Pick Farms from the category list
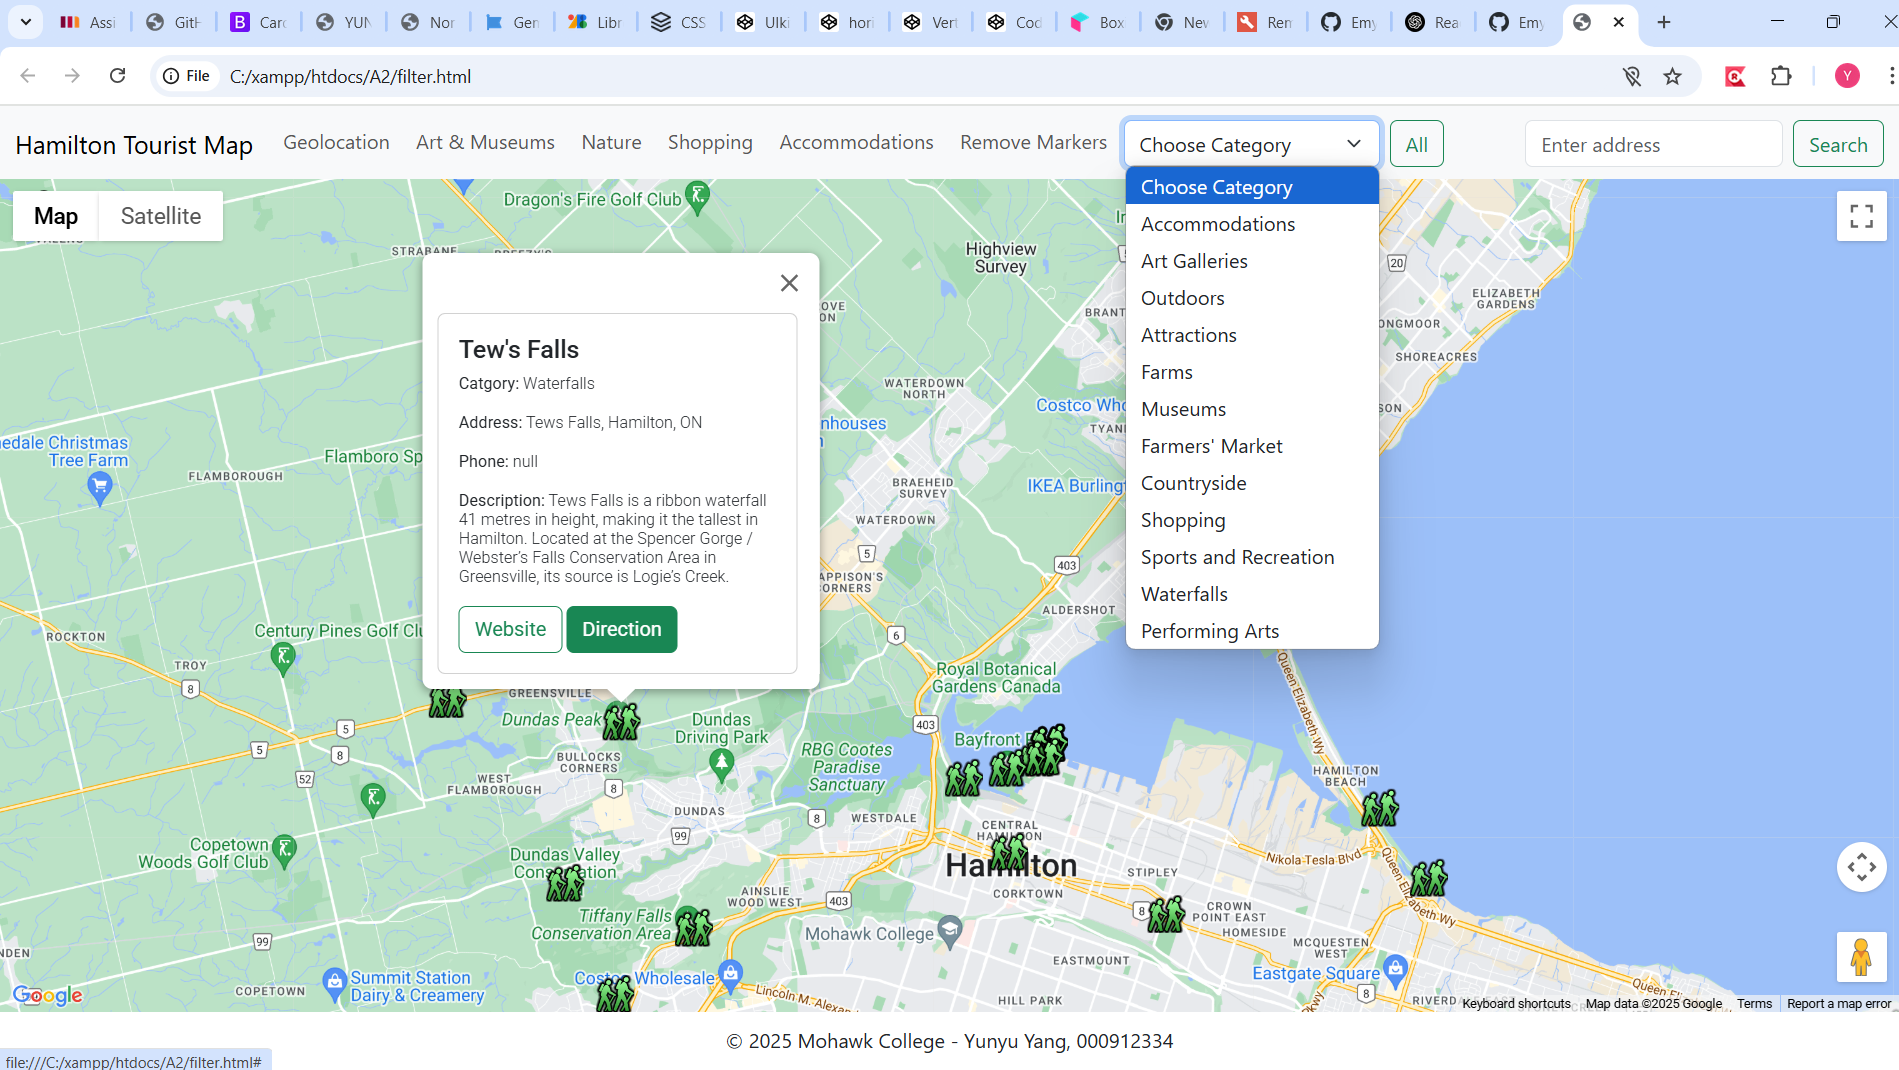This screenshot has width=1899, height=1070. pos(1251,372)
